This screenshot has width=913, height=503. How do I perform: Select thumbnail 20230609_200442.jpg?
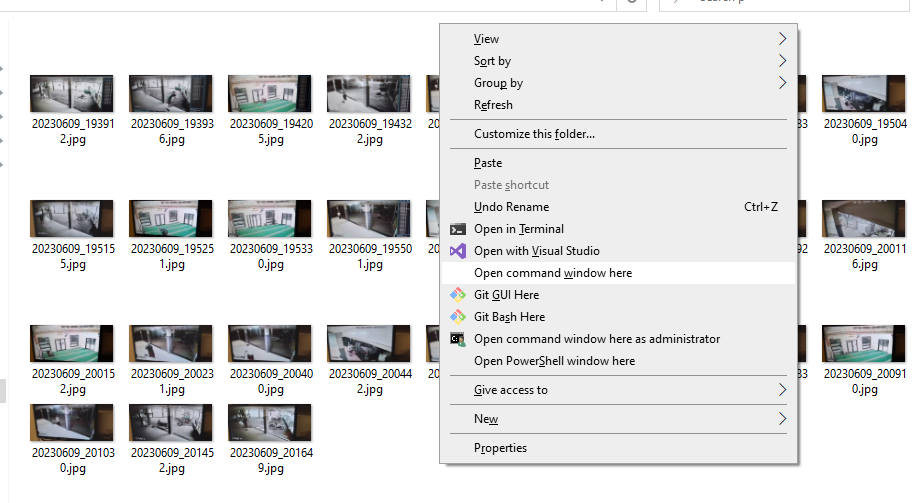coord(369,343)
